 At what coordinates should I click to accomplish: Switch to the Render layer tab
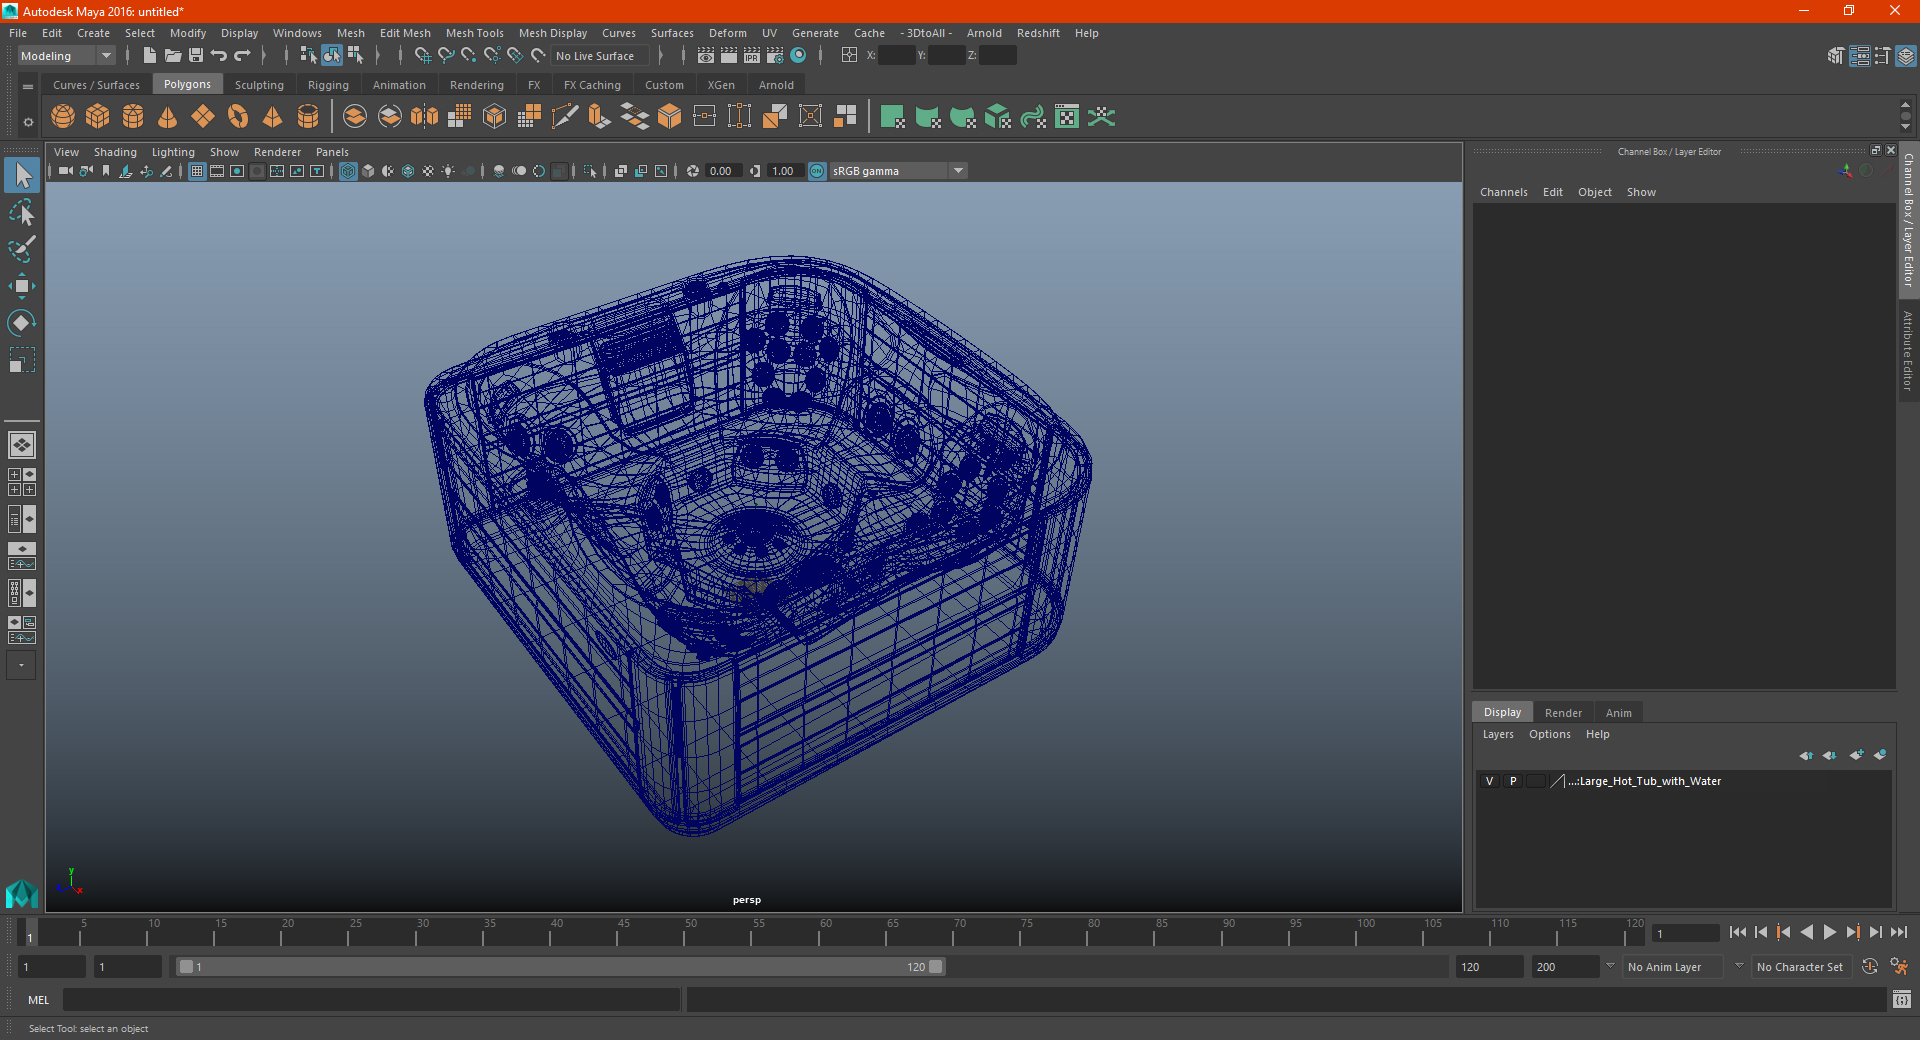click(1563, 713)
